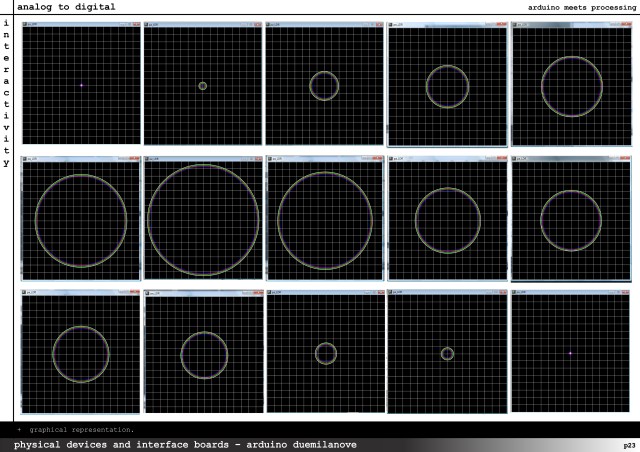
Task: Select the tiny circle in the top-row second window
Action: point(203,86)
